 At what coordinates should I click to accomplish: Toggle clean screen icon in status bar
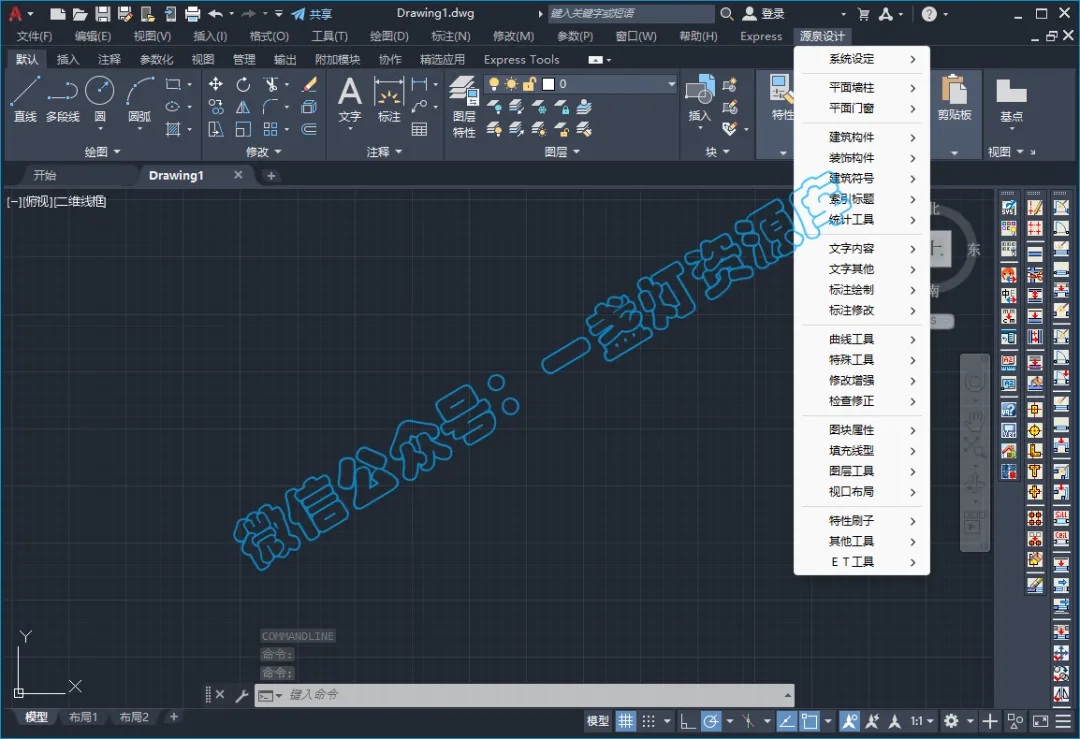click(x=1041, y=721)
